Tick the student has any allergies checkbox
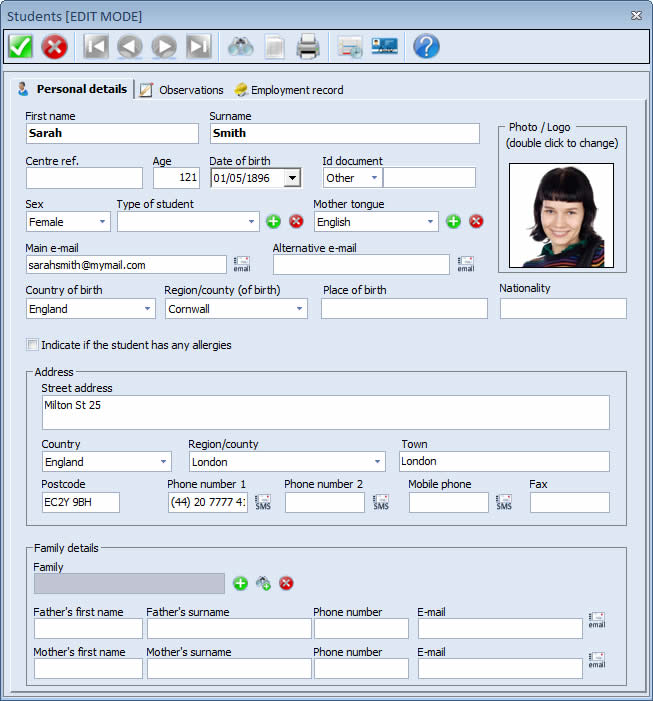 point(32,345)
